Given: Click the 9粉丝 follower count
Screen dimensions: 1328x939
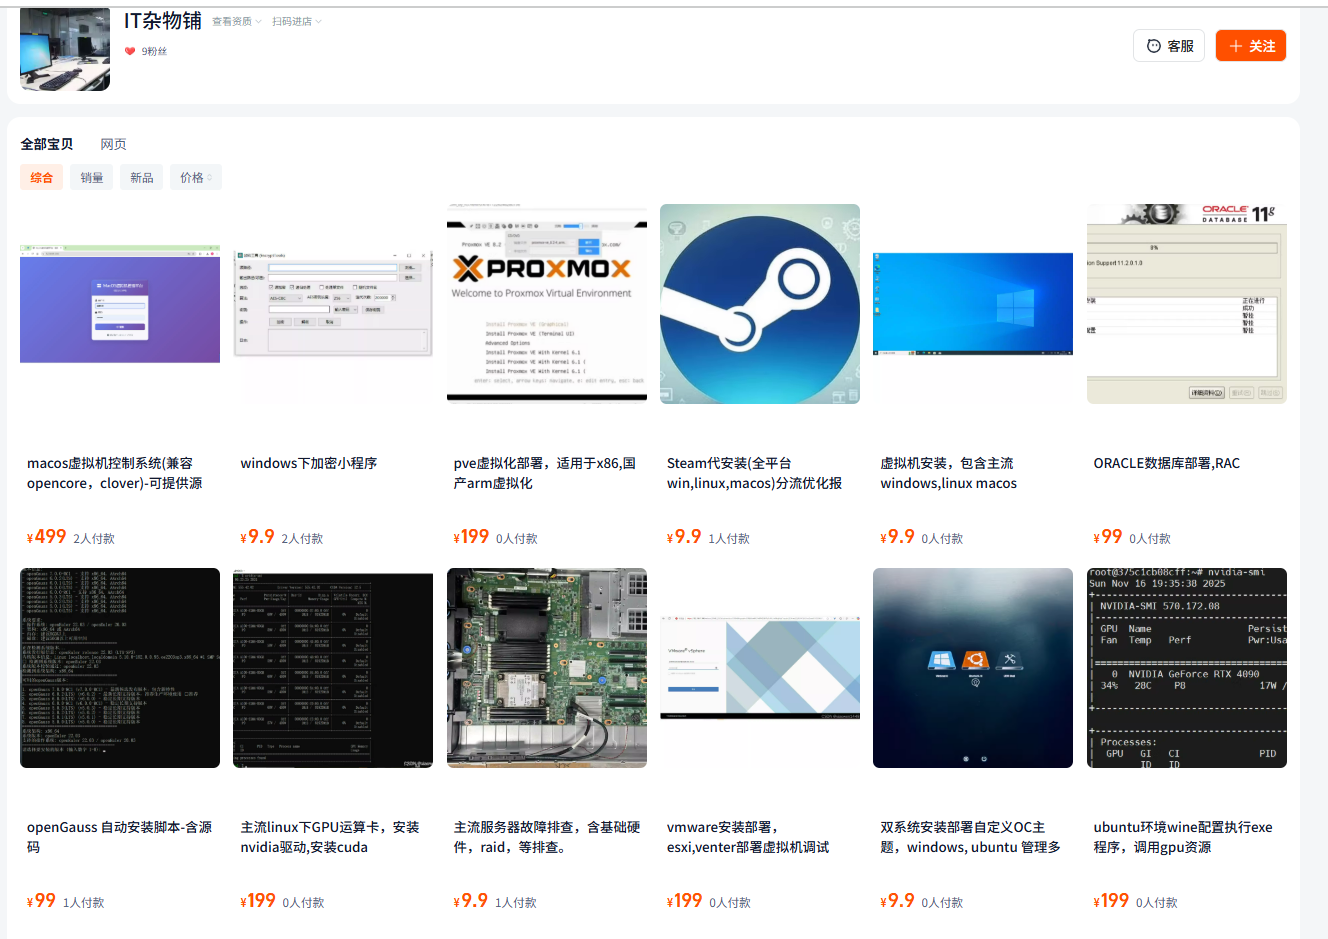Looking at the screenshot, I should 154,51.
